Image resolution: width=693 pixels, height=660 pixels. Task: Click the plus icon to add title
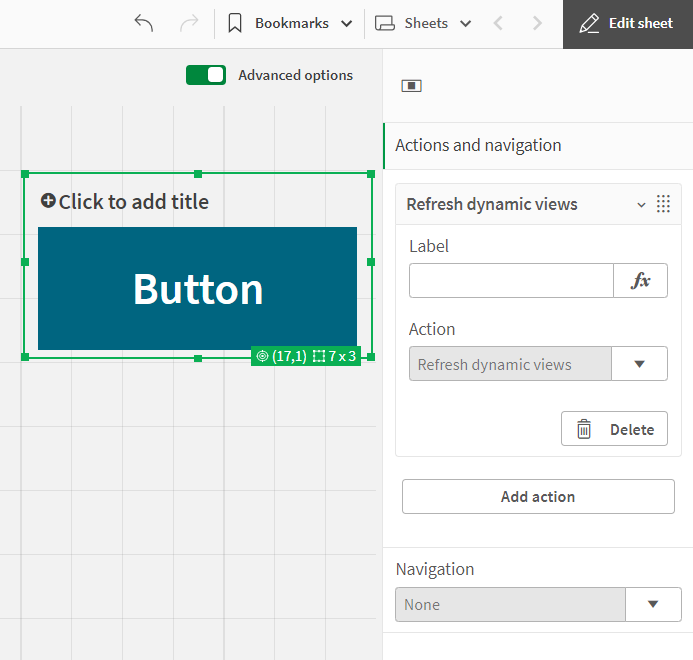coord(48,201)
